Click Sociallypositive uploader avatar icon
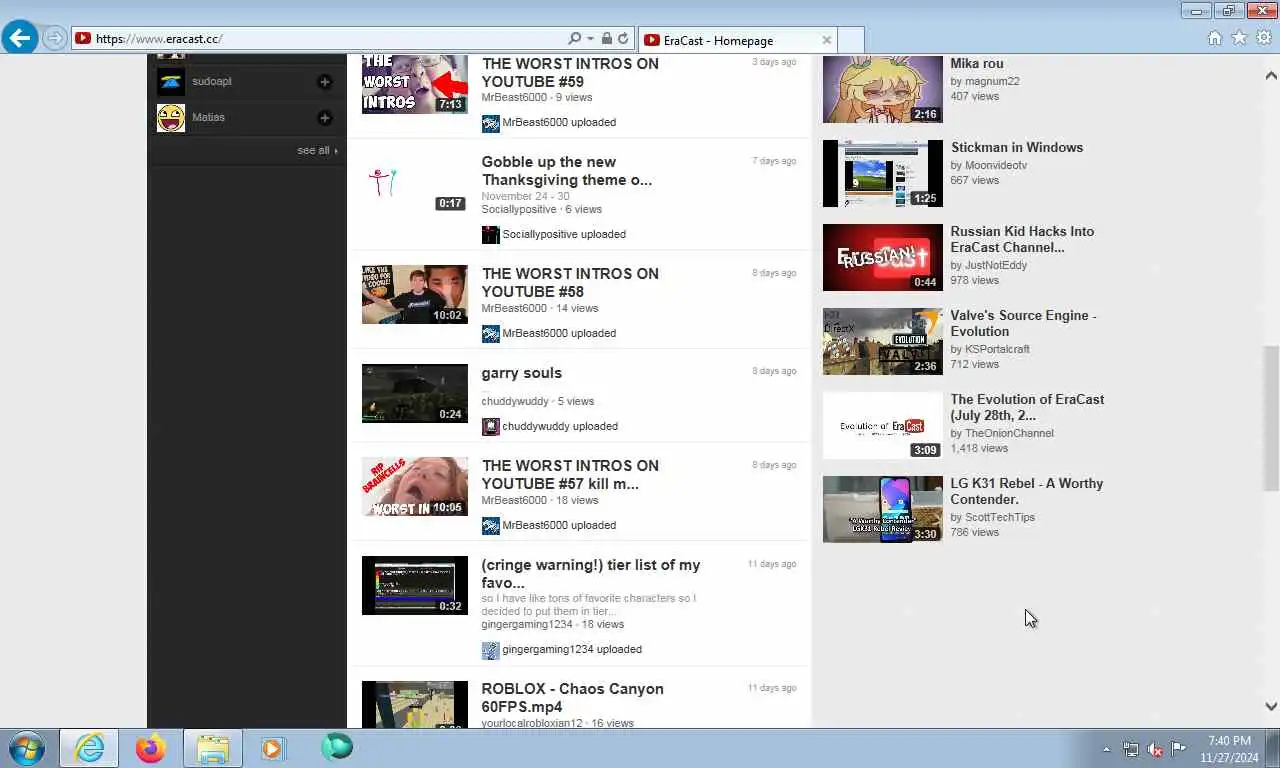The width and height of the screenshot is (1280, 768). (490, 234)
